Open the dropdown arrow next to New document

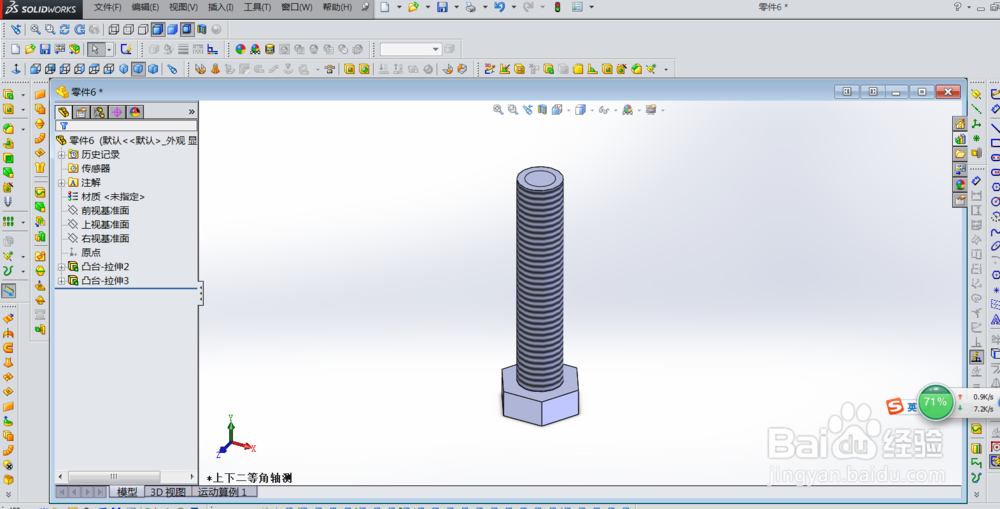pyautogui.click(x=399, y=7)
